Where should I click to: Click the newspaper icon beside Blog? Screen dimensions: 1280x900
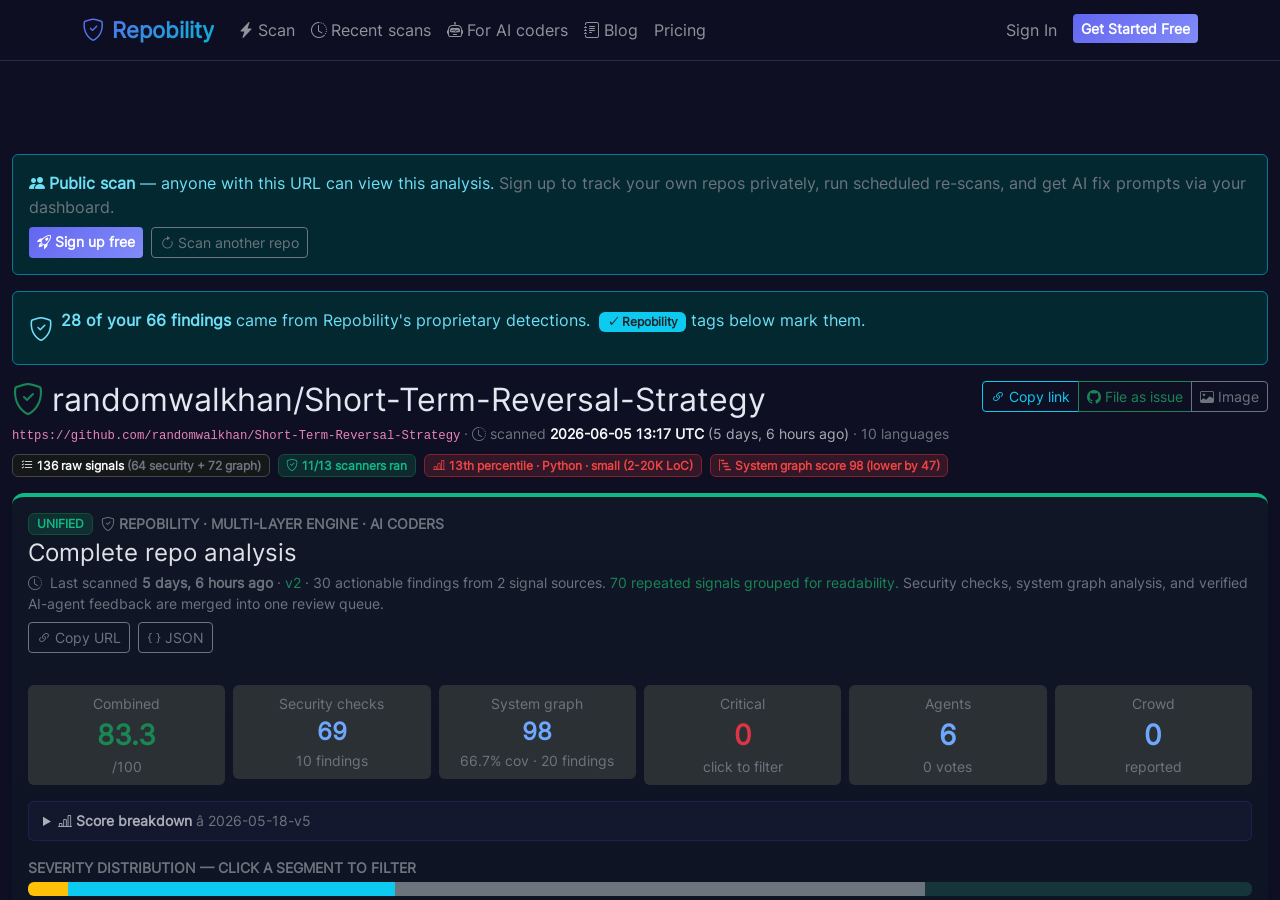592,30
